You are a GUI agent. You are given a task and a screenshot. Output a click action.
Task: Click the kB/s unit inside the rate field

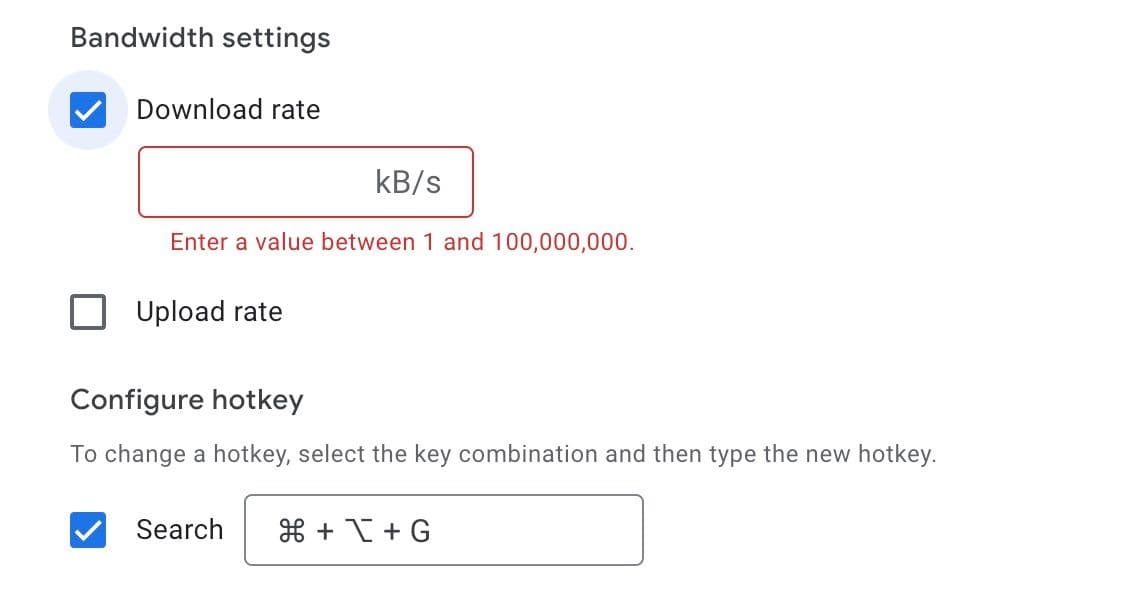408,182
